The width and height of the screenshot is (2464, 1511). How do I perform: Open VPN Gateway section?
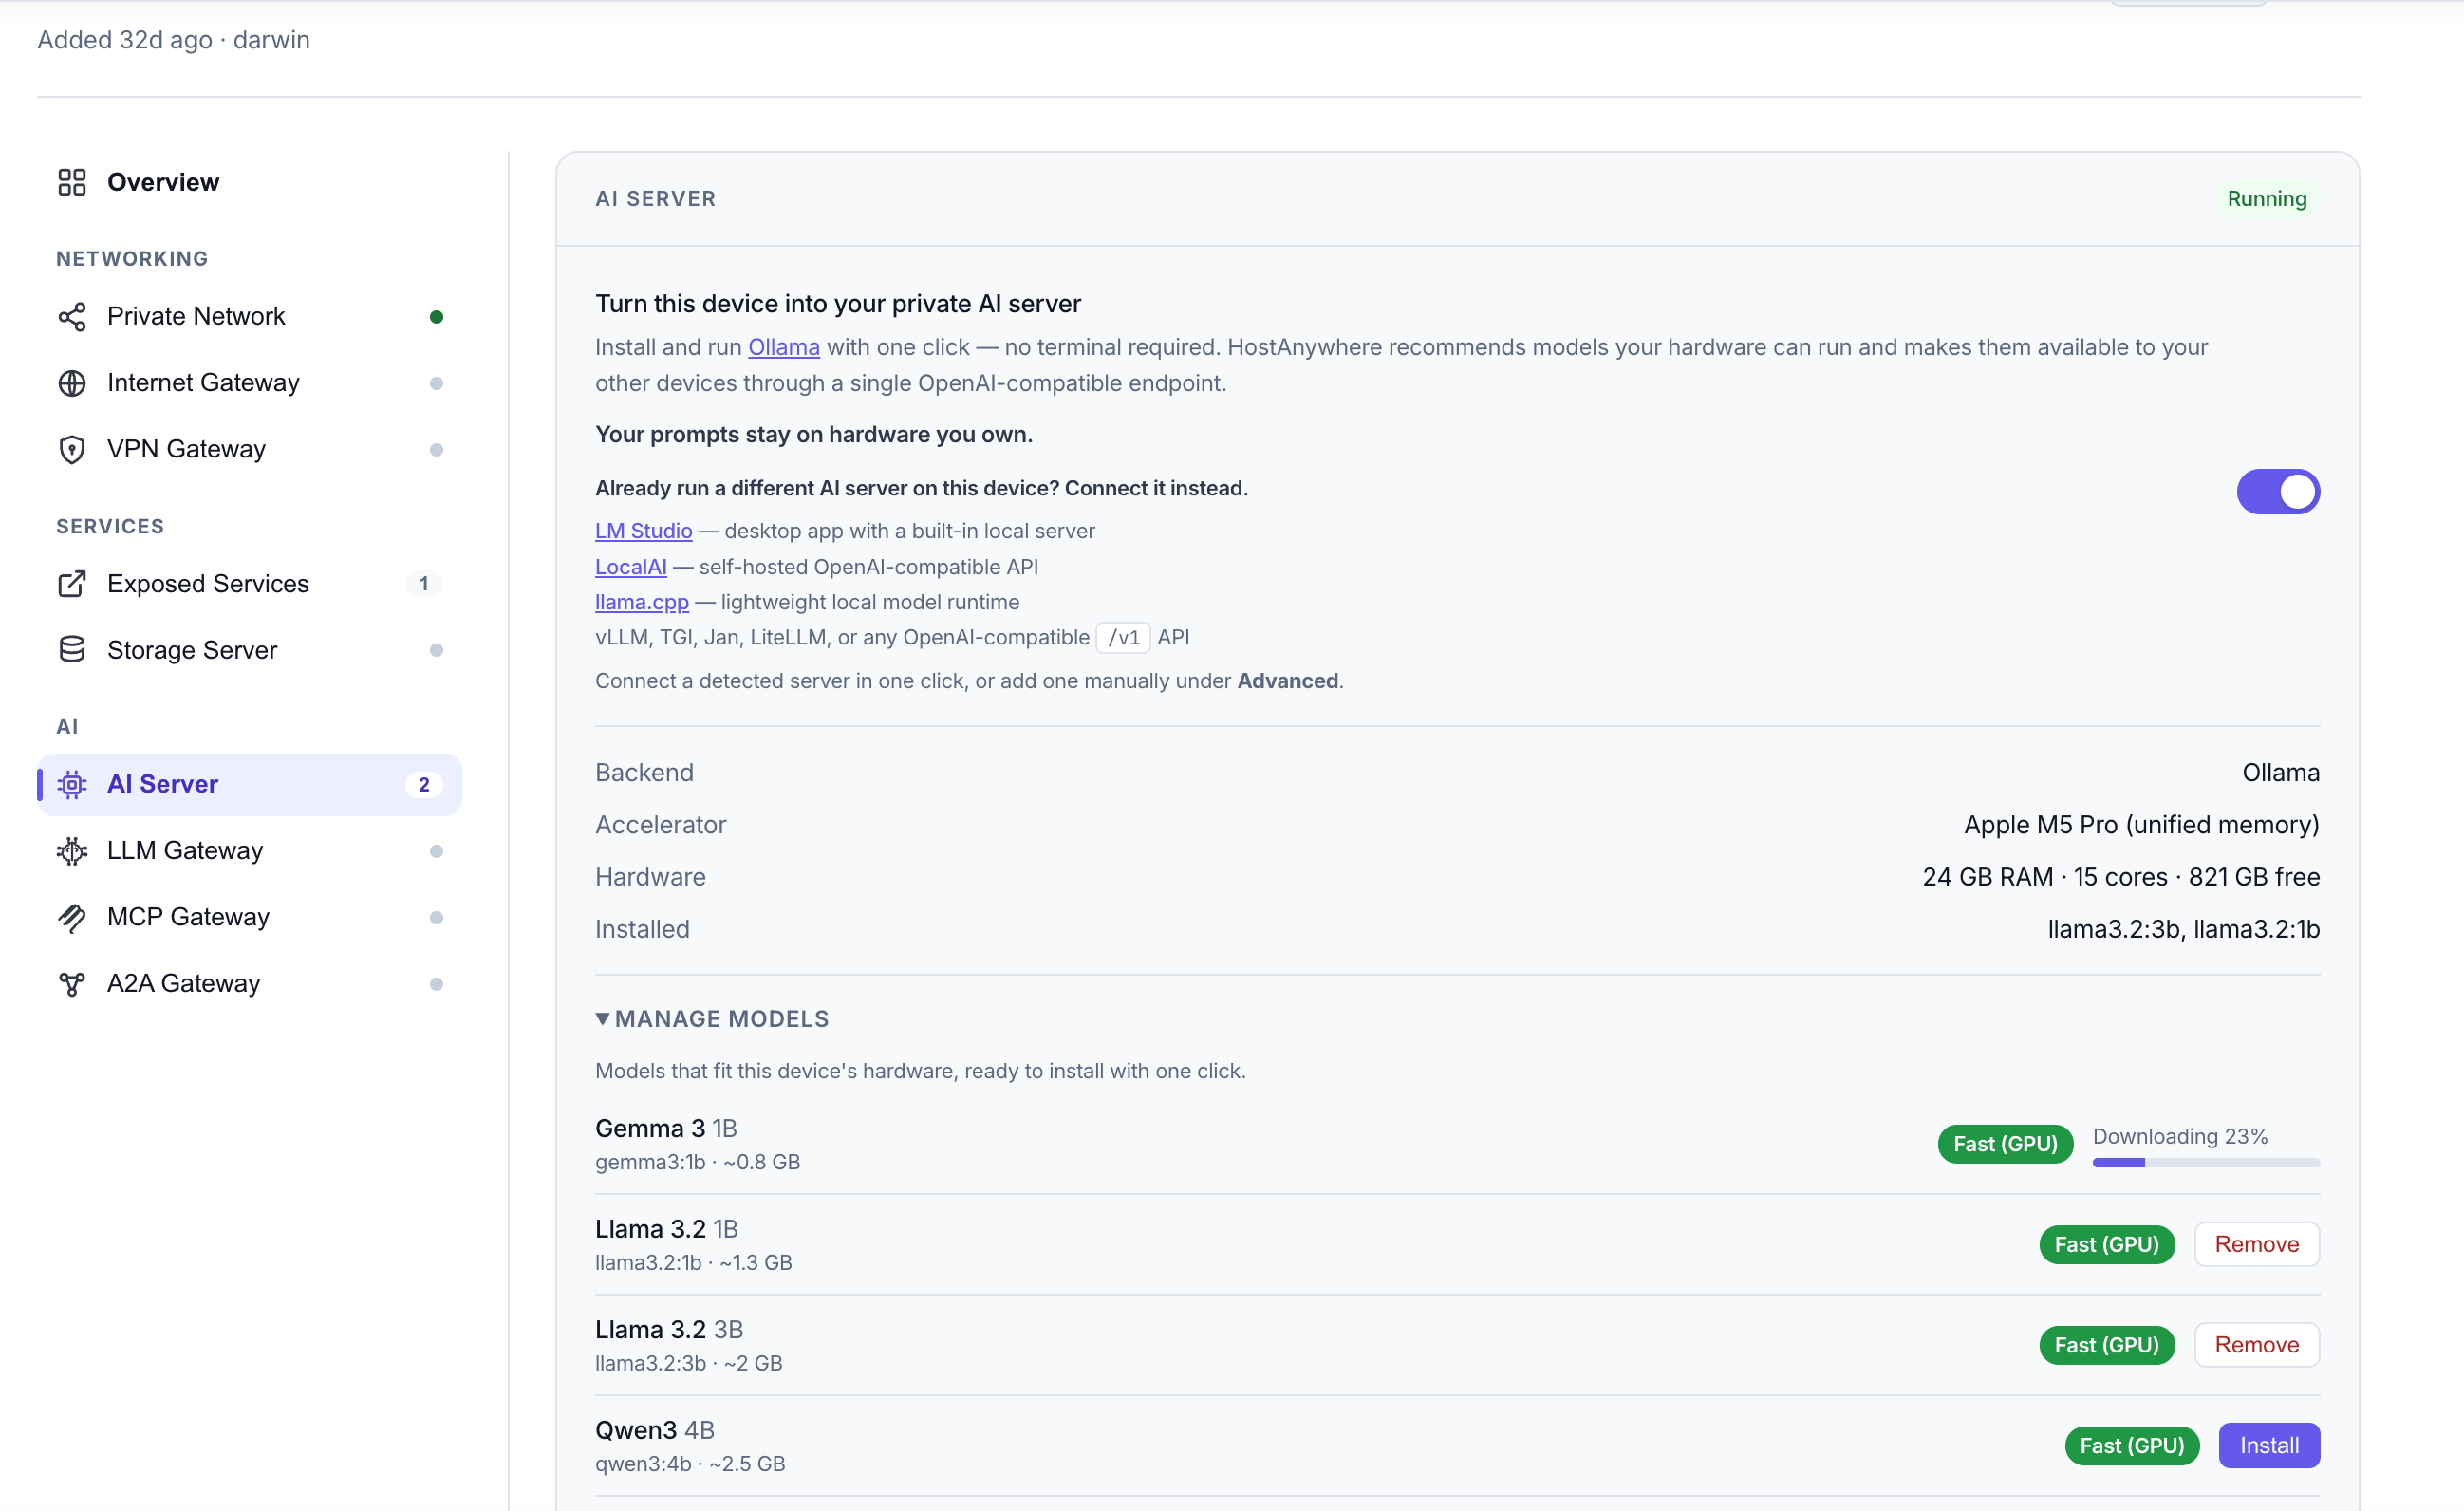pos(250,450)
